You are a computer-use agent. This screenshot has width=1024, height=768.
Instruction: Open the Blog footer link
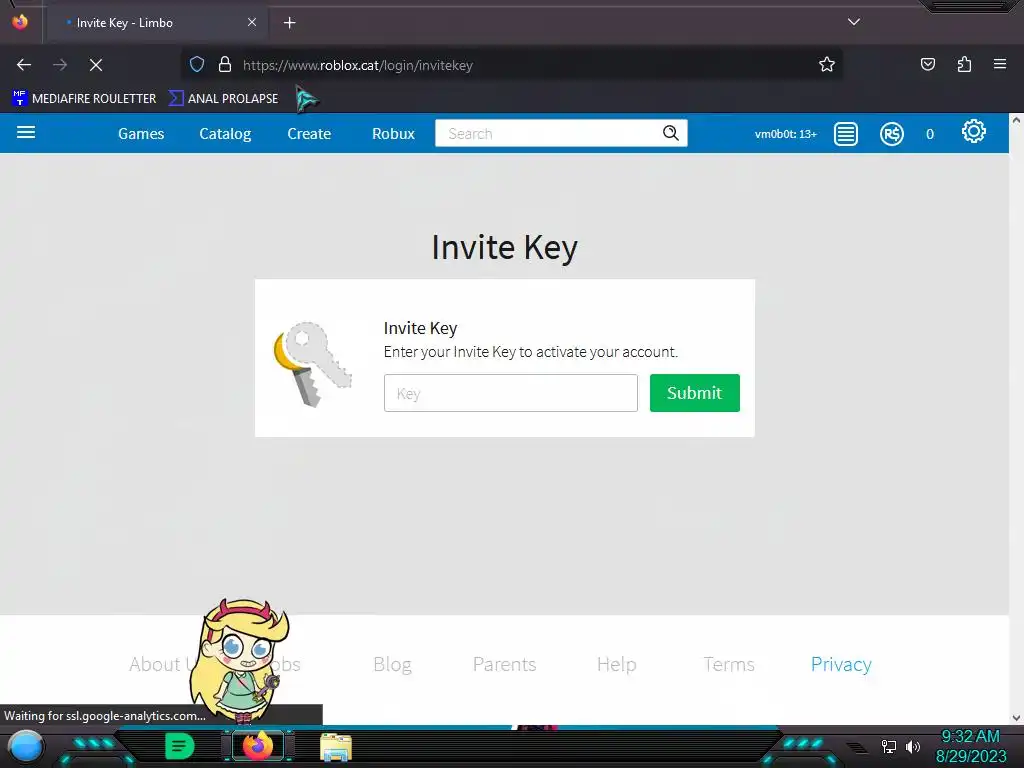point(392,664)
